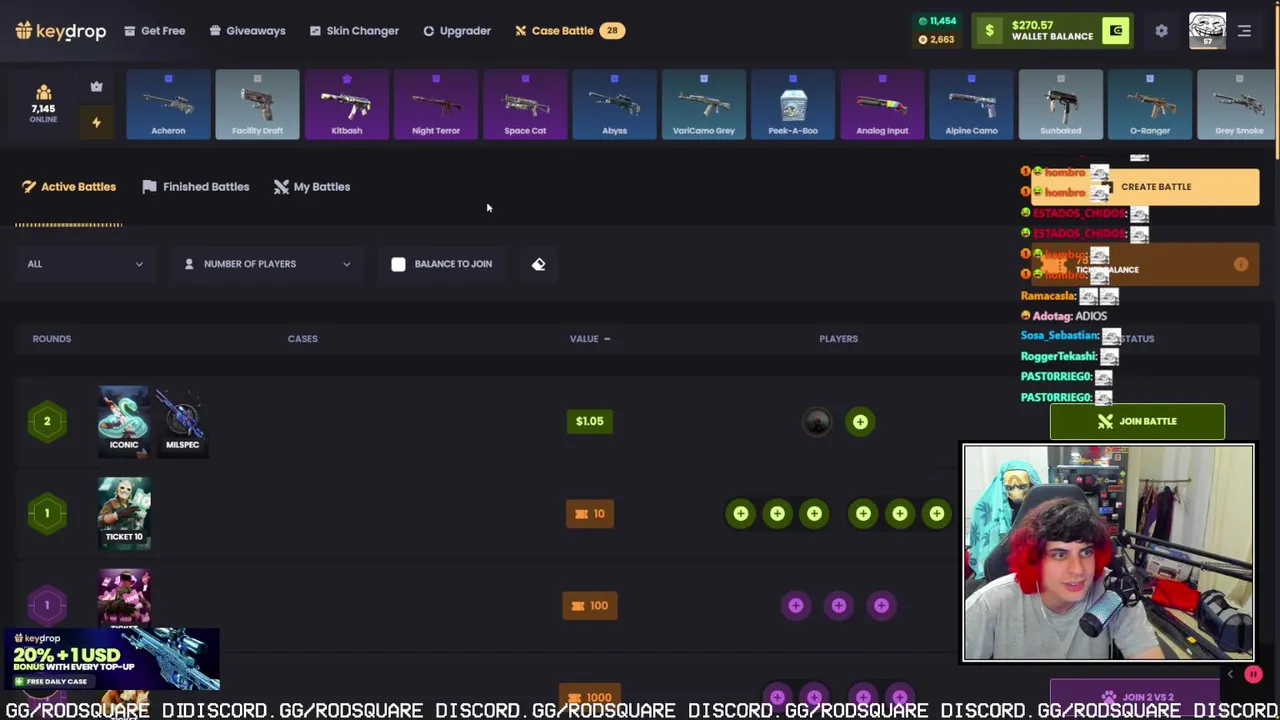1280x720 pixels.
Task: Select the Facility Draft drop item
Action: (257, 104)
